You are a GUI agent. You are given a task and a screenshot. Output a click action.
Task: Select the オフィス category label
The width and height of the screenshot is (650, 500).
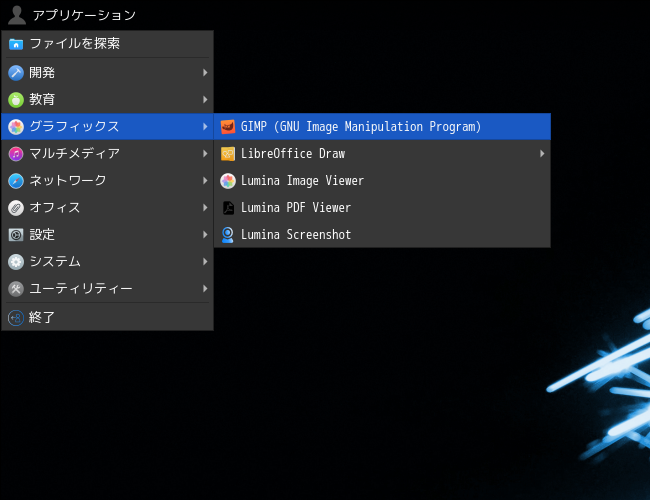[x=55, y=208]
